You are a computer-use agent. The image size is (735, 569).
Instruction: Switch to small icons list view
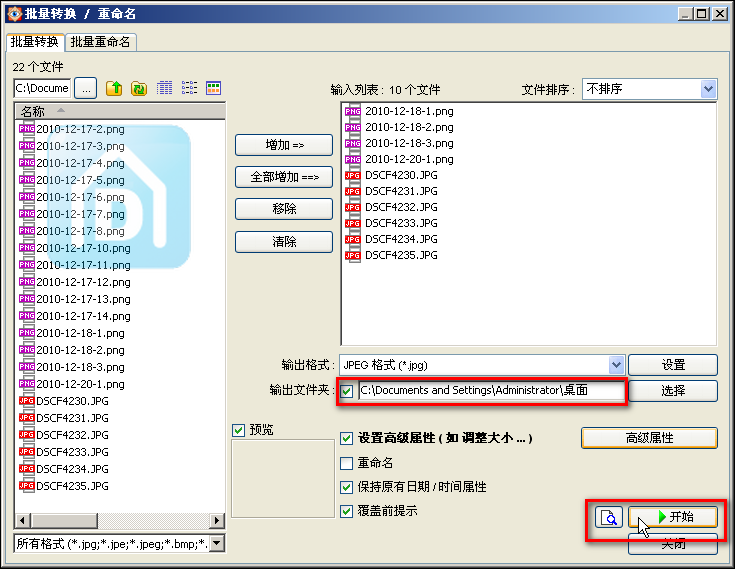coord(189,88)
